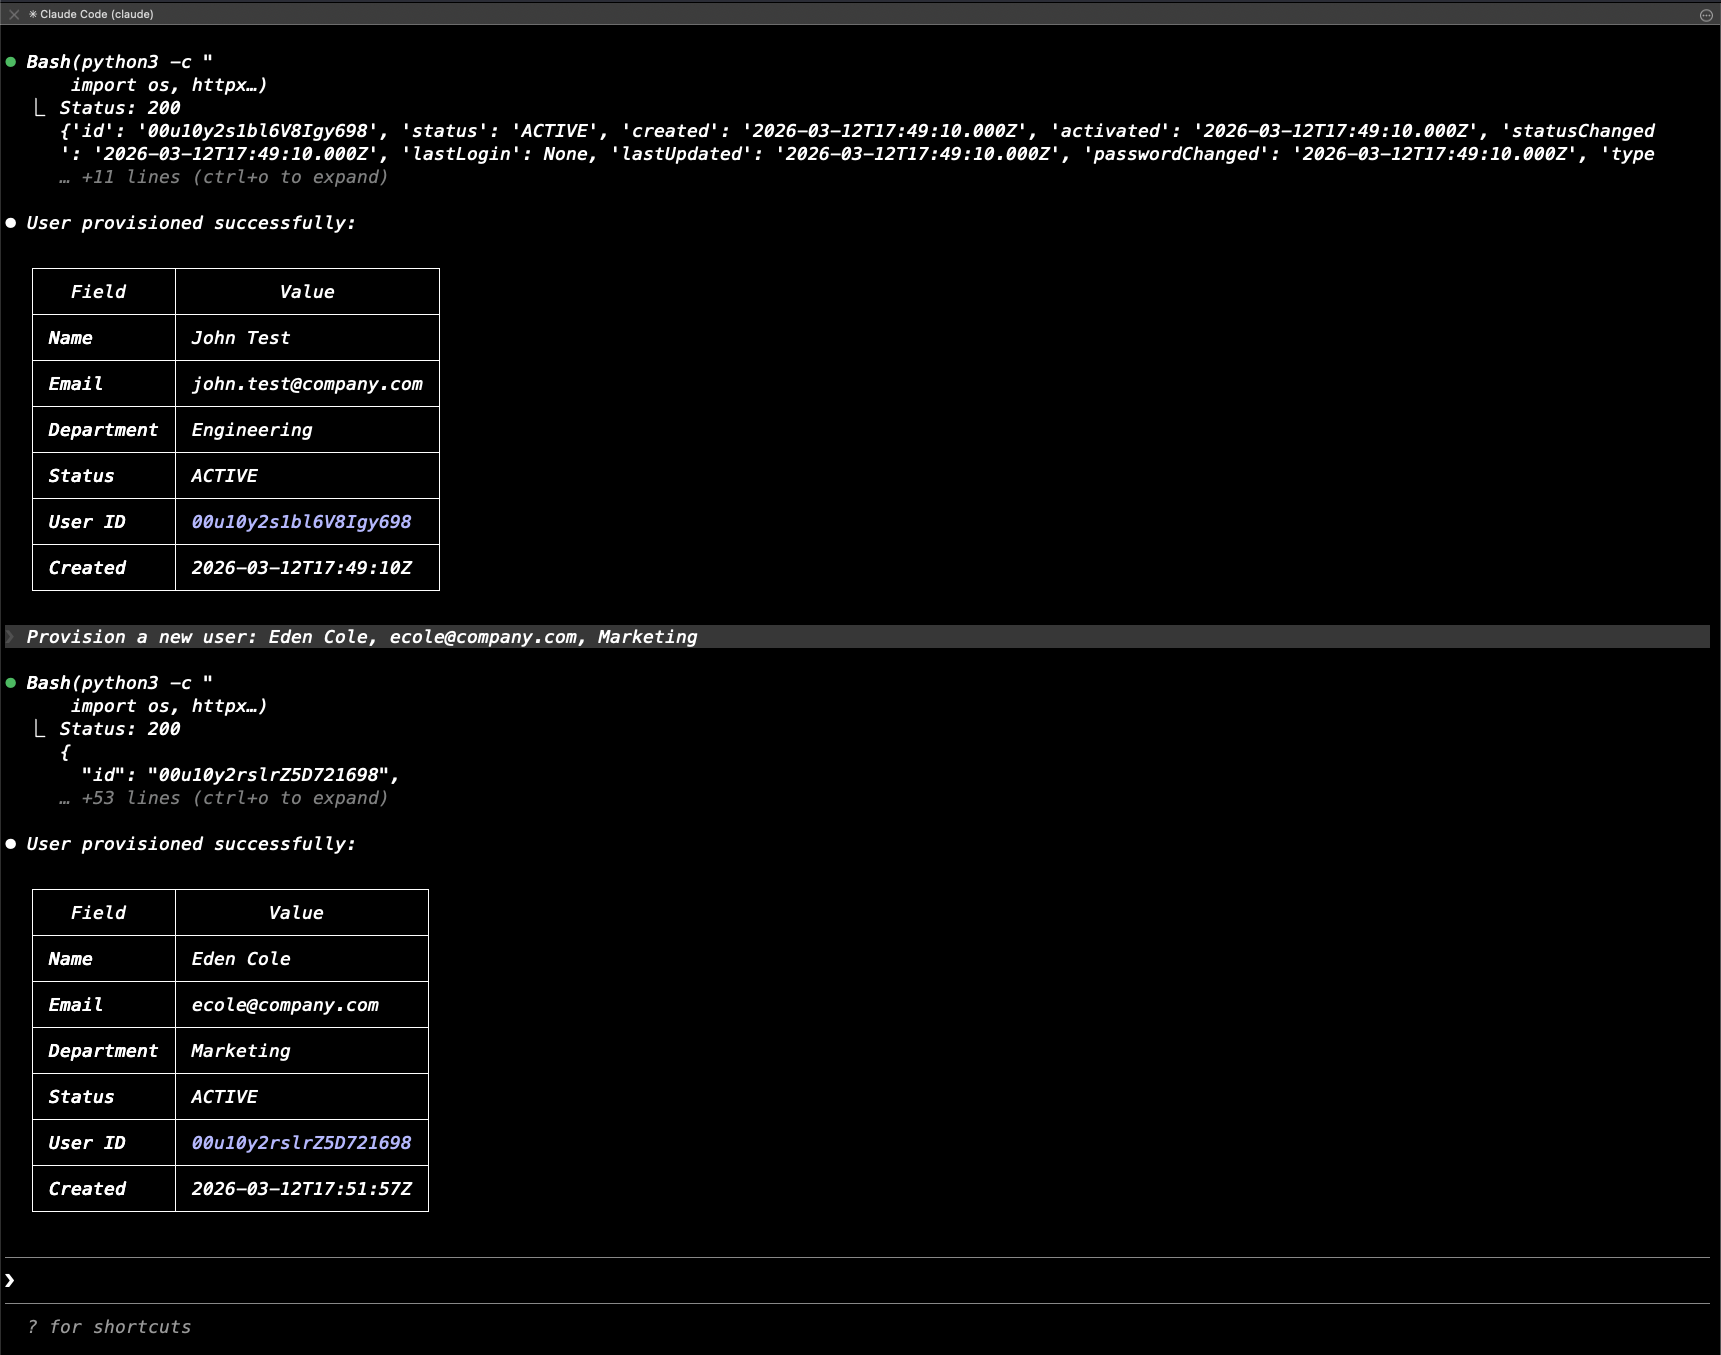Click the email john.test@company.com

pos(307,384)
